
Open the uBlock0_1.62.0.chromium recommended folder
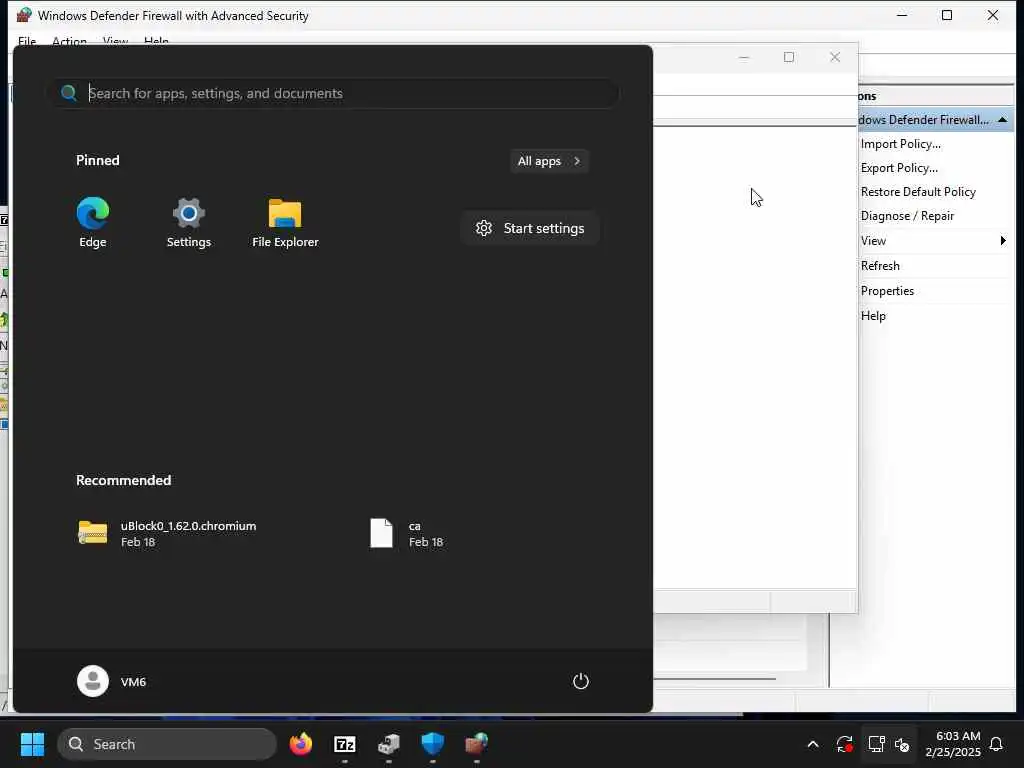tap(168, 534)
